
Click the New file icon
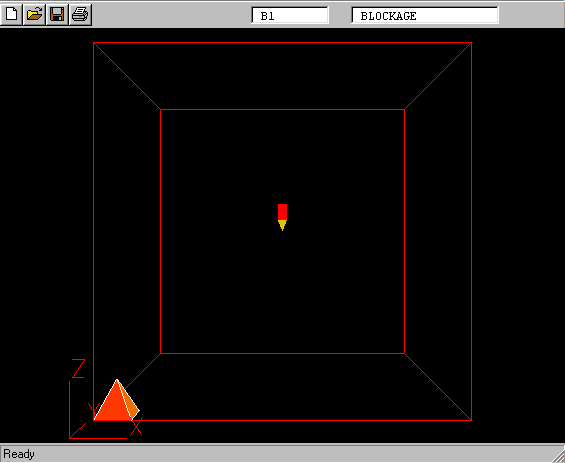click(12, 14)
